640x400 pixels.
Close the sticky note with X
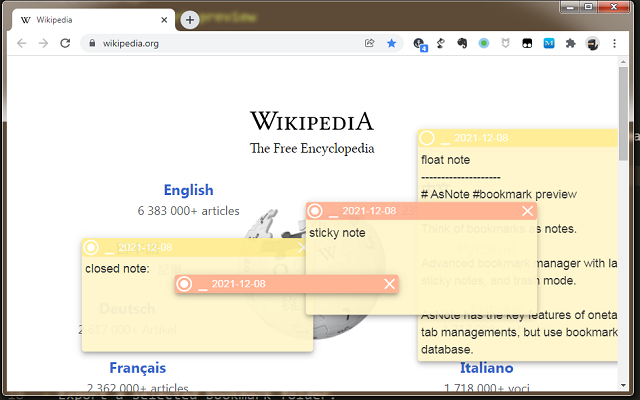click(x=527, y=211)
